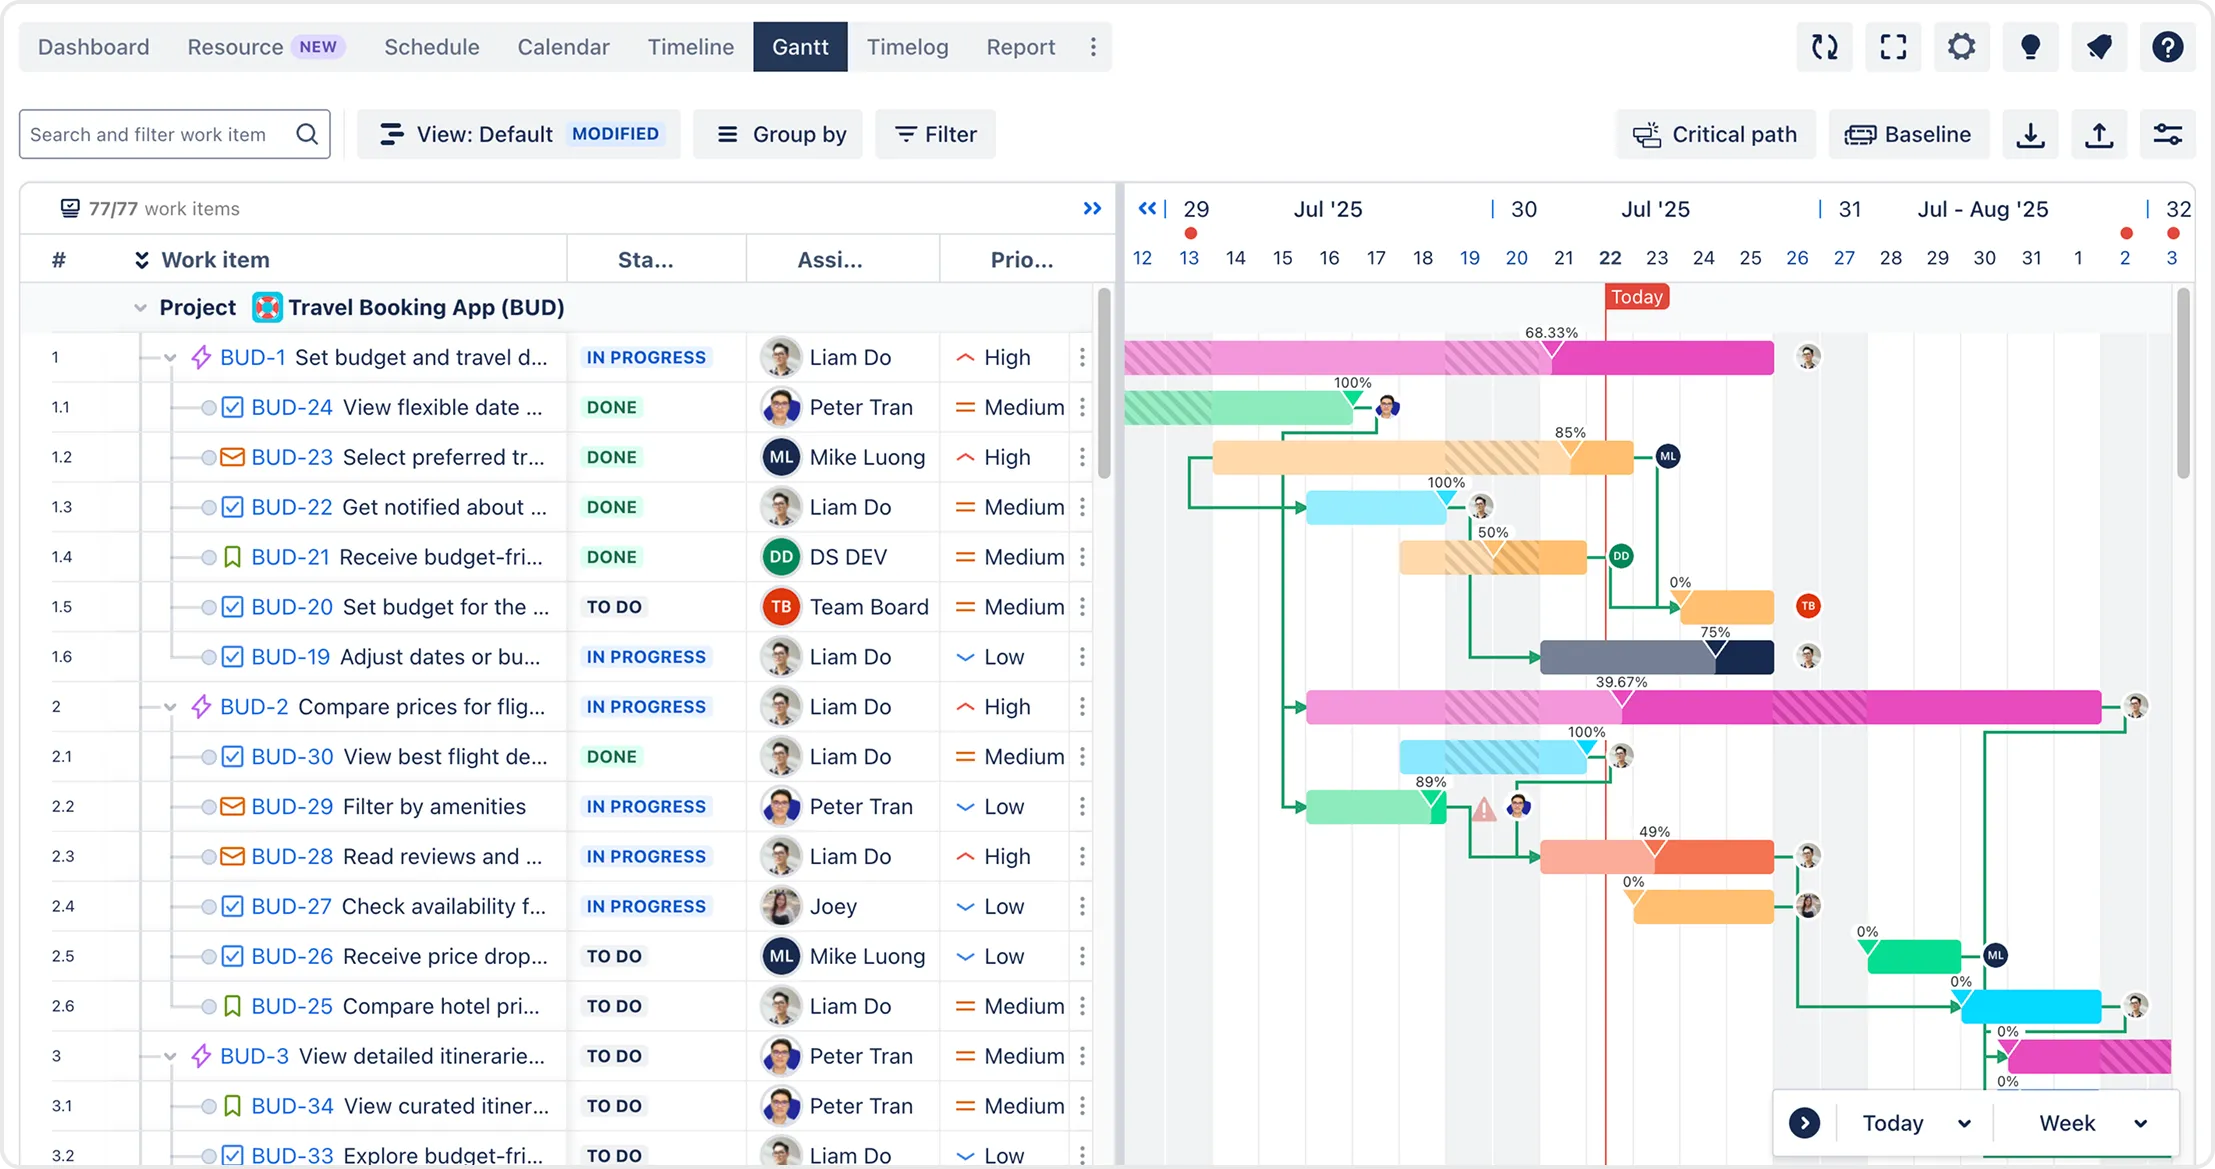Select the radio circle for BUD-23

pos(208,457)
